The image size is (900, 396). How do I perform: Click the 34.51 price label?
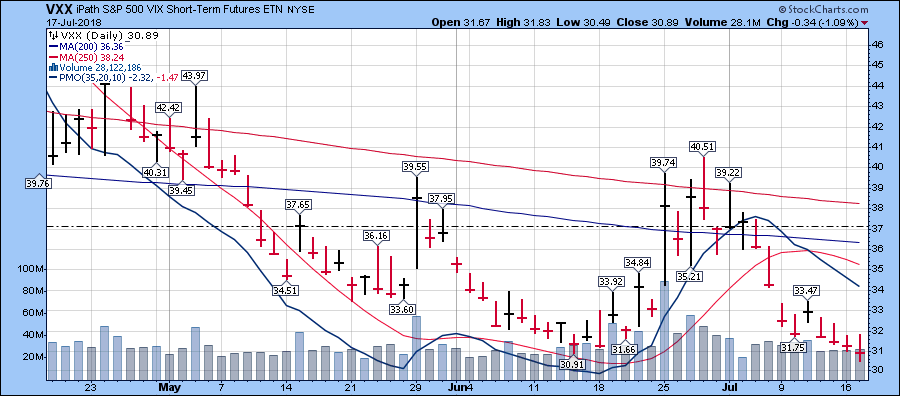coord(286,289)
